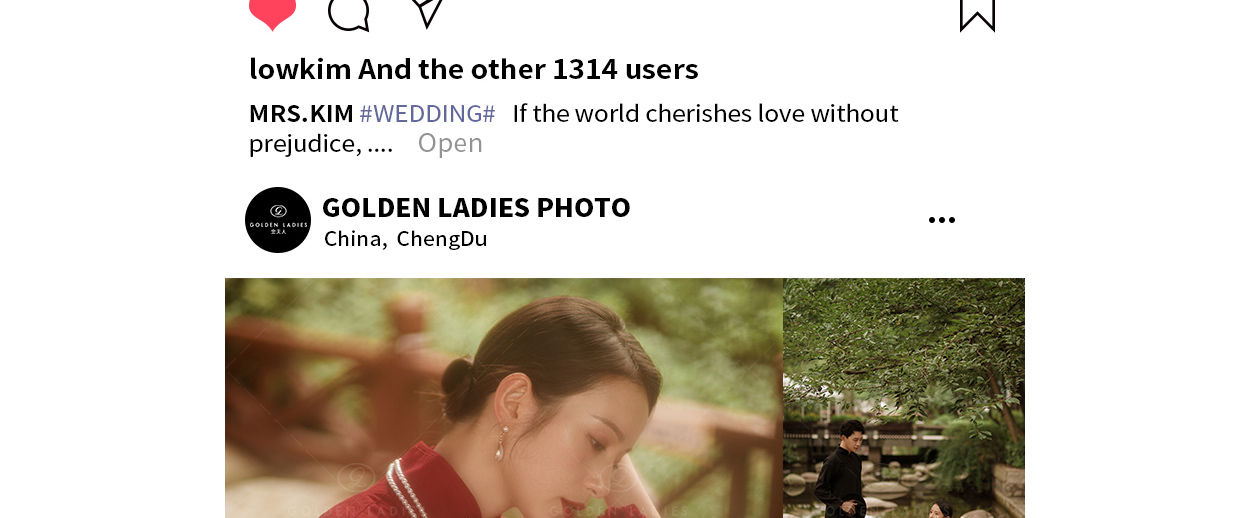Select man in black within garden photo
The image size is (1250, 518).
[x=840, y=468]
